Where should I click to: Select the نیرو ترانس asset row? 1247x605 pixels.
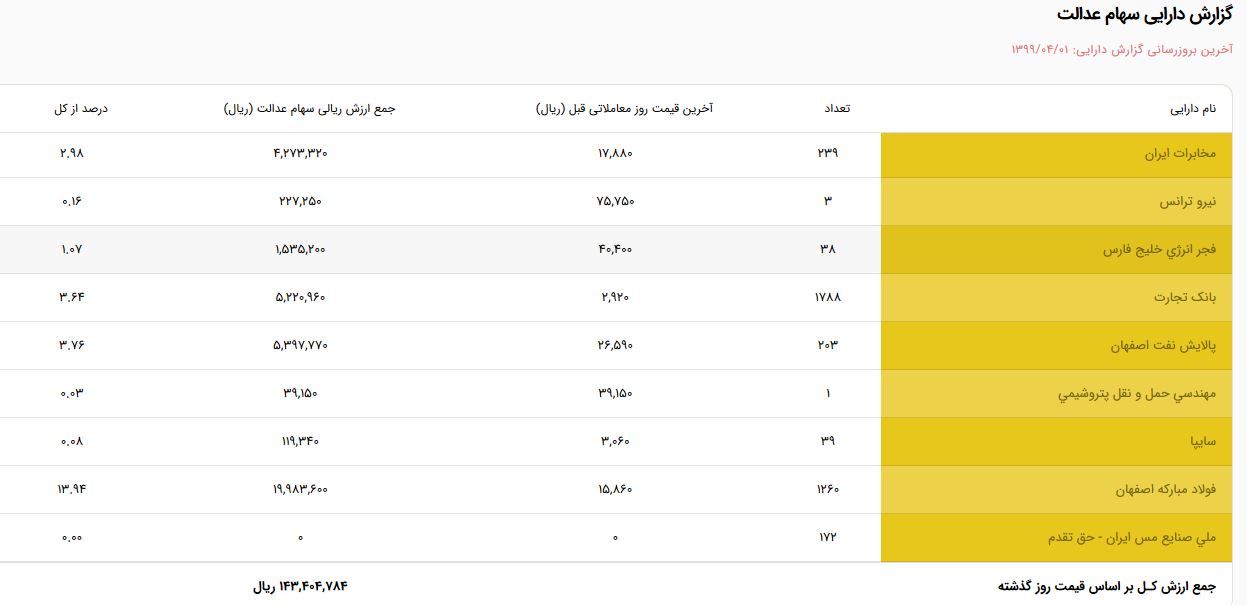click(x=616, y=202)
